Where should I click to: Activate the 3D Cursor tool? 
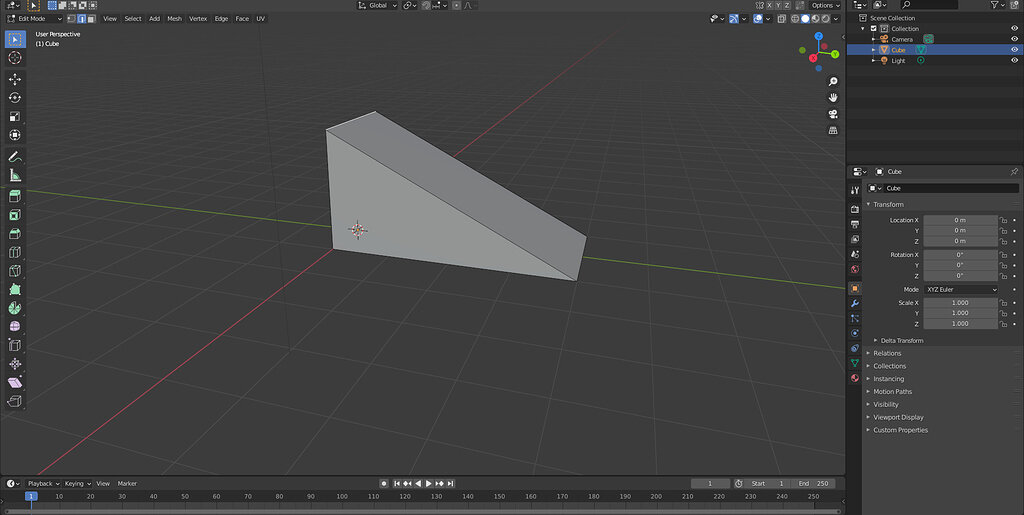pyautogui.click(x=15, y=58)
